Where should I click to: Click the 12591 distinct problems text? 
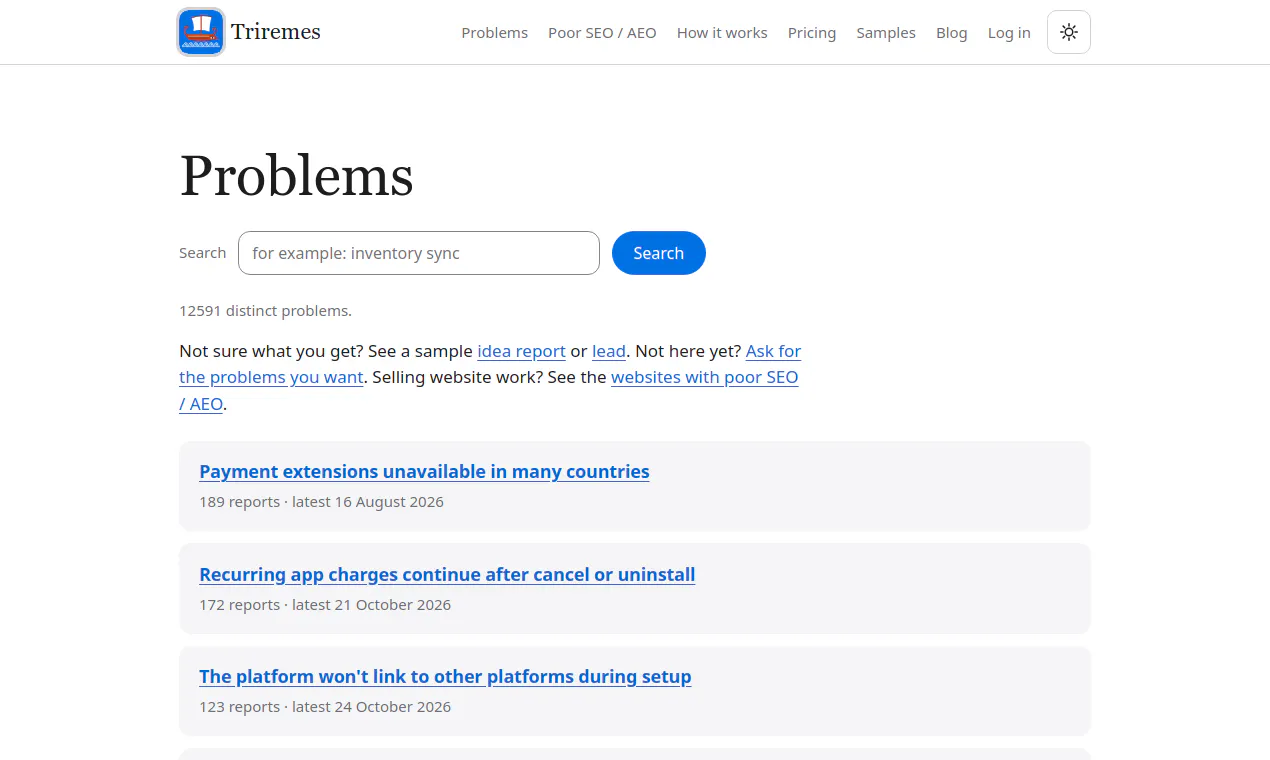(265, 311)
